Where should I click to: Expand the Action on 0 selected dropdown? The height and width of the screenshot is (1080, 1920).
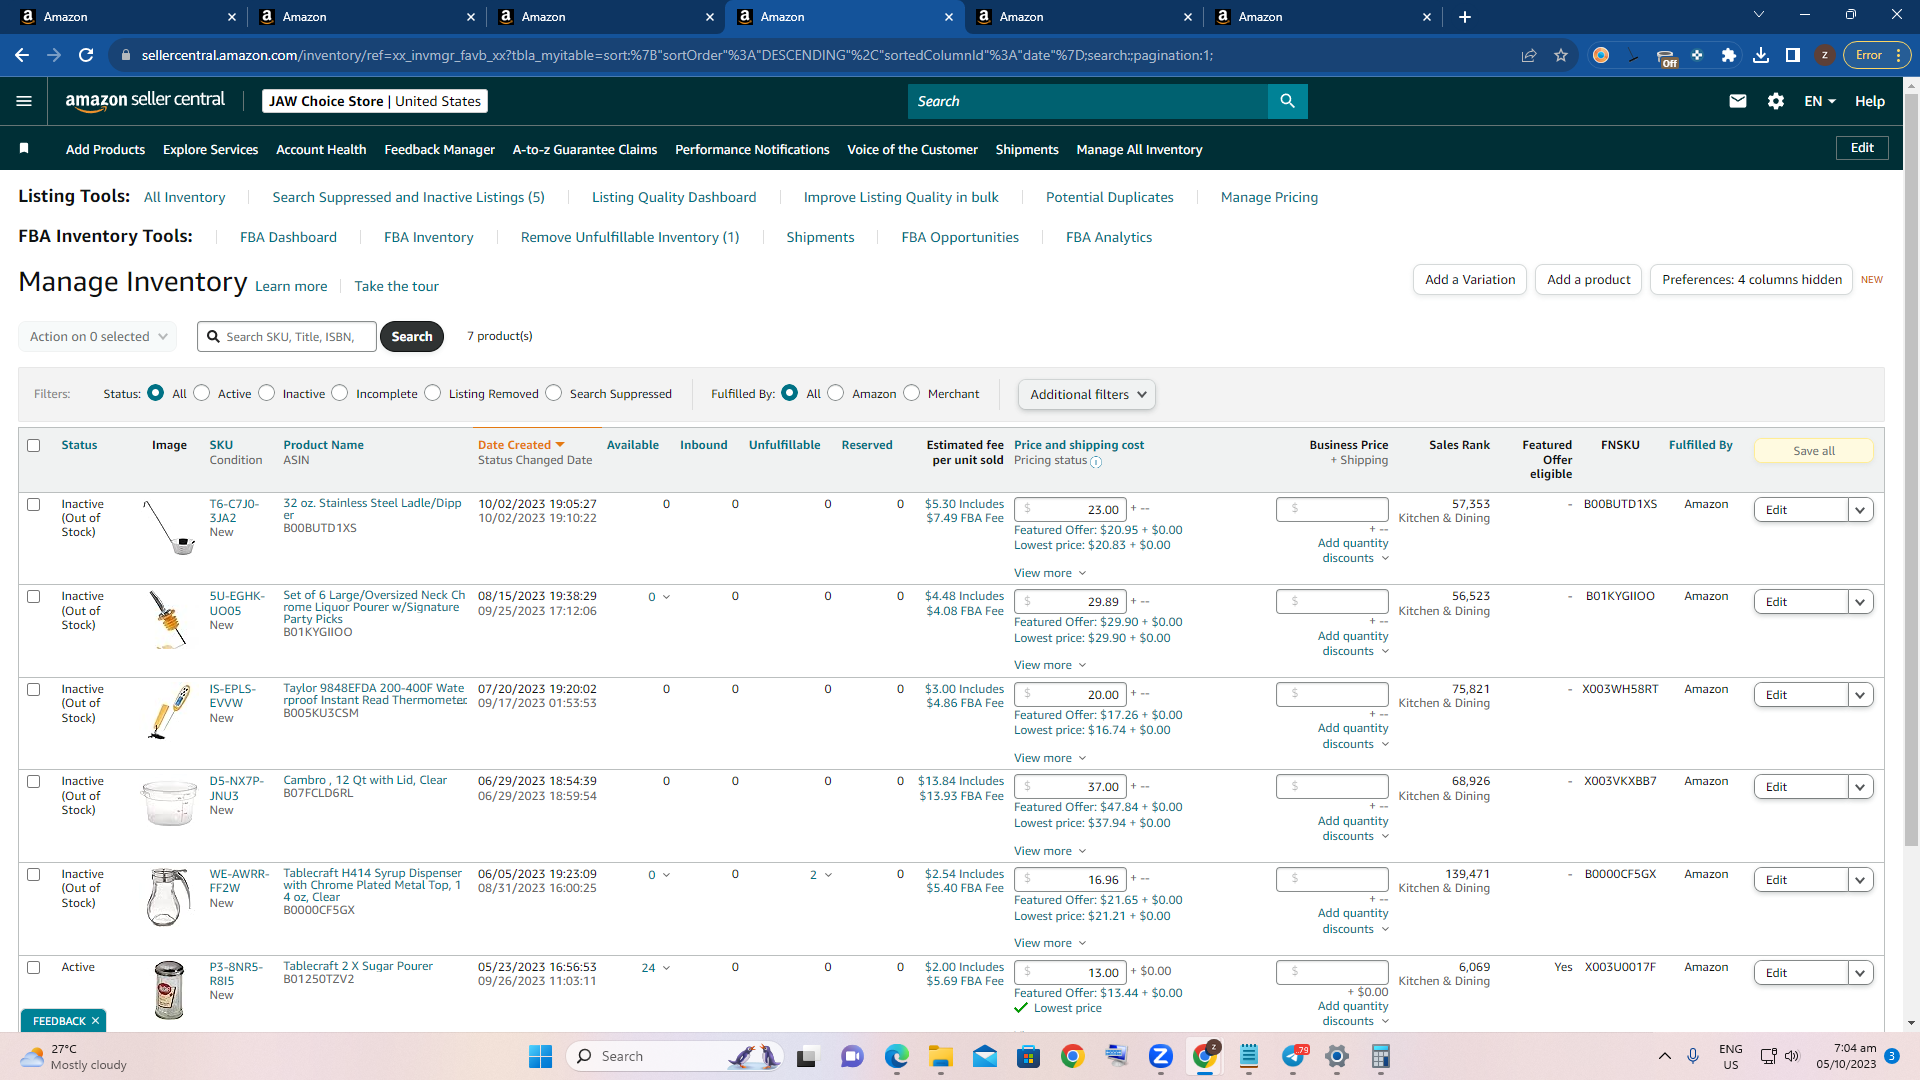coord(98,336)
